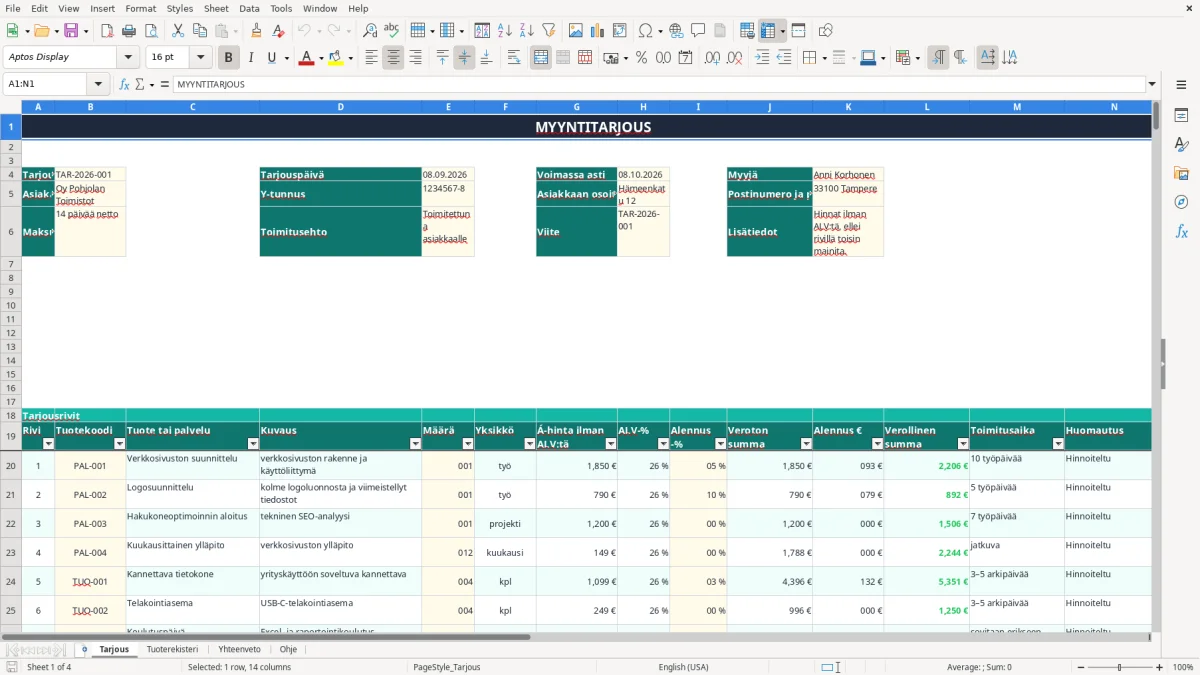The height and width of the screenshot is (675, 1200).
Task: Toggle Underline formatting
Action: click(271, 58)
